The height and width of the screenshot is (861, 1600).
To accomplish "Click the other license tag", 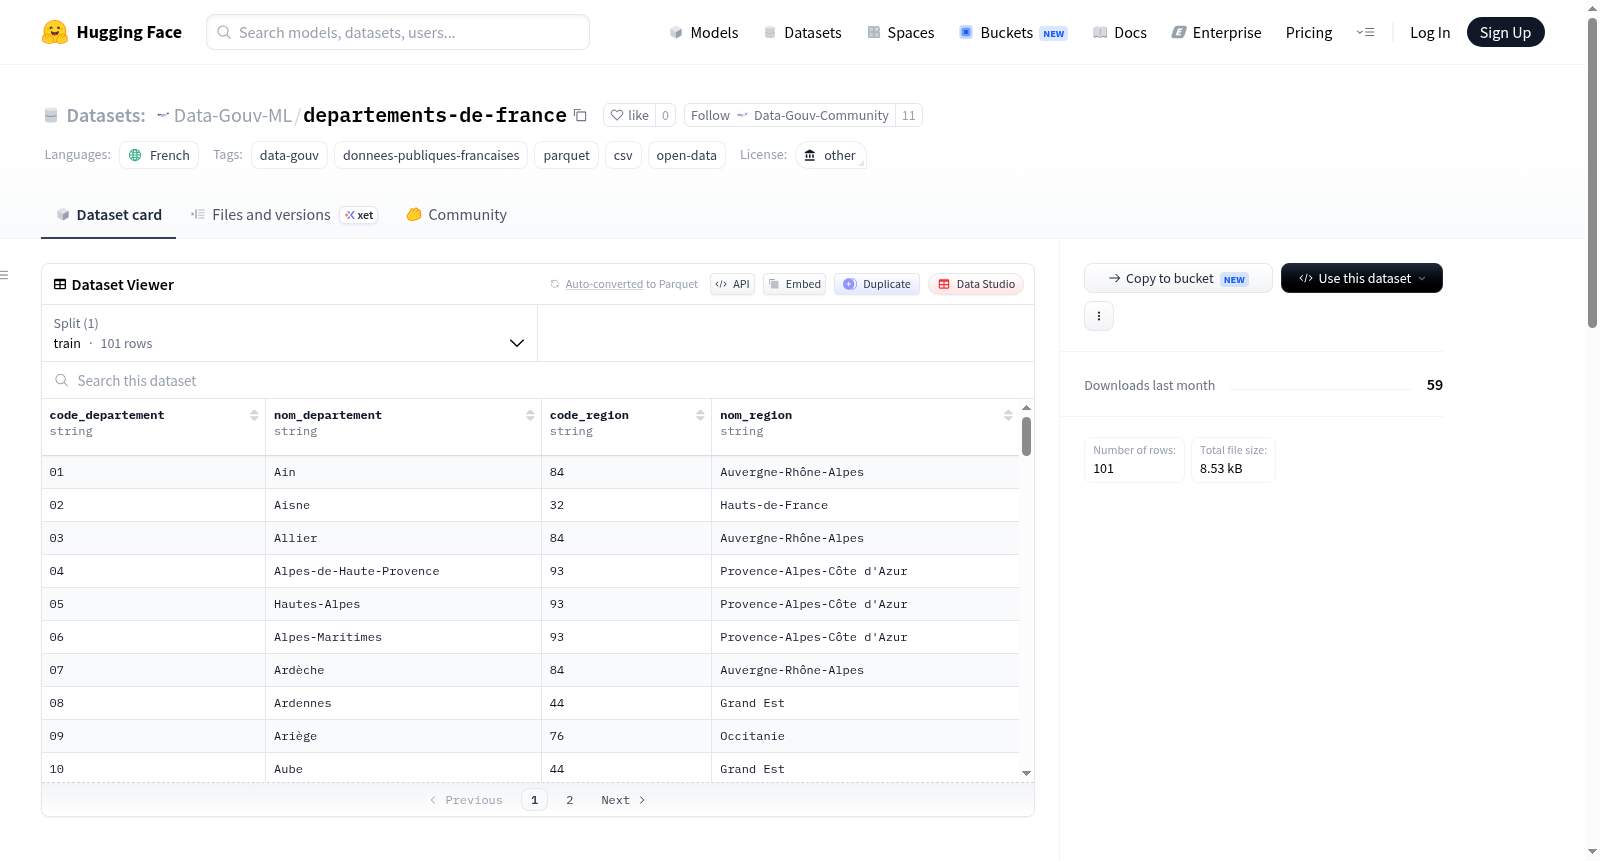I will click(x=830, y=155).
